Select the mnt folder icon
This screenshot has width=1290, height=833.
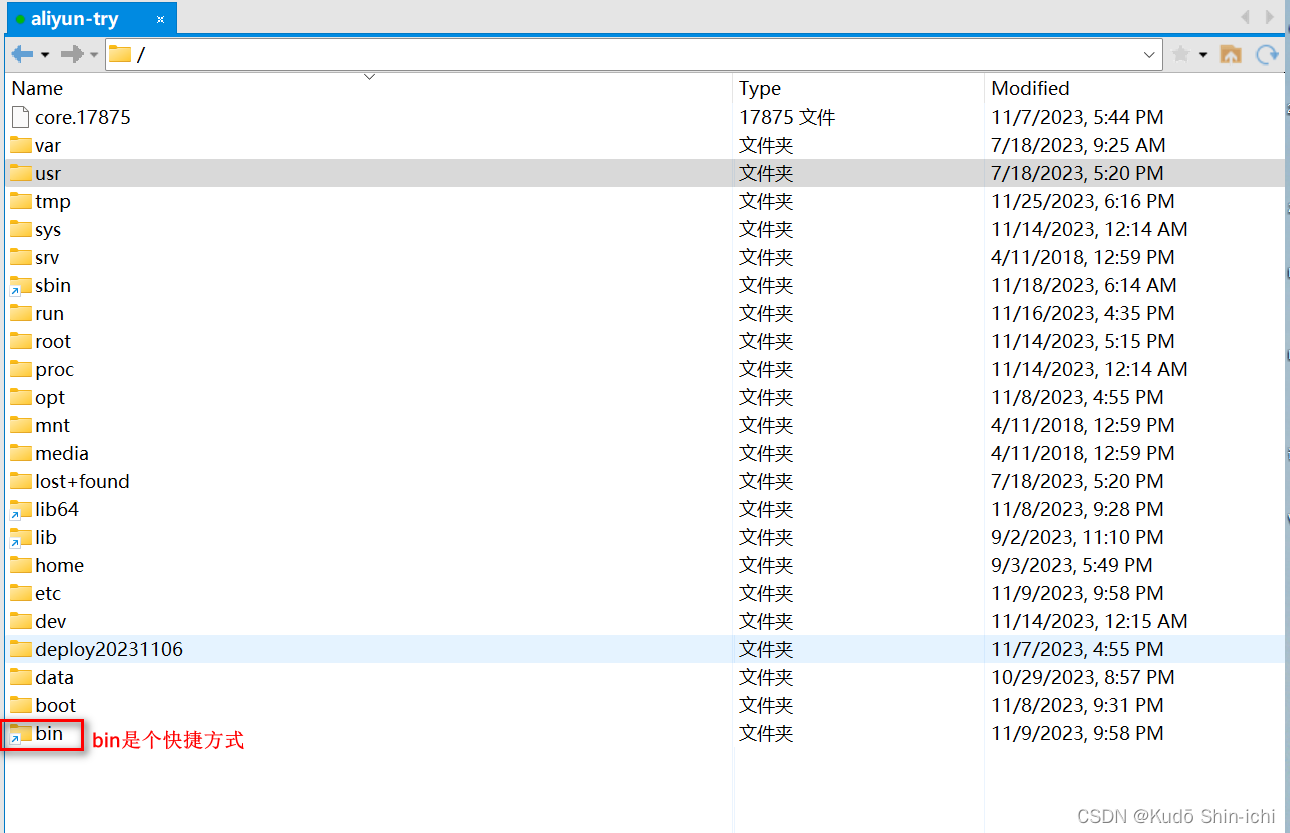pyautogui.click(x=21, y=425)
